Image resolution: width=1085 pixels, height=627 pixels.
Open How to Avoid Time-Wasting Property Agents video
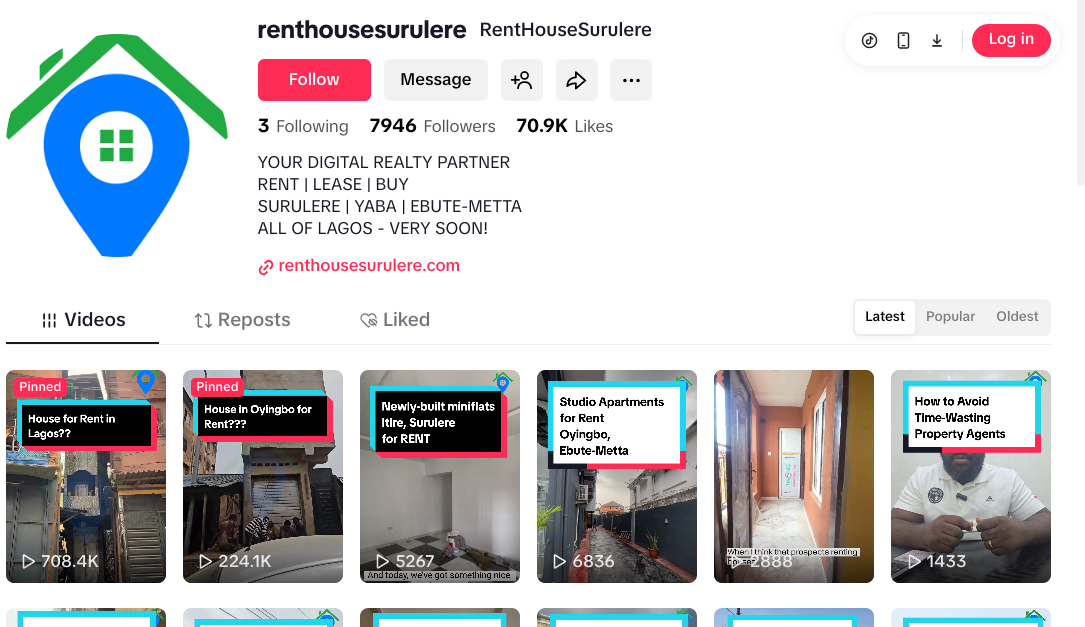tap(971, 476)
